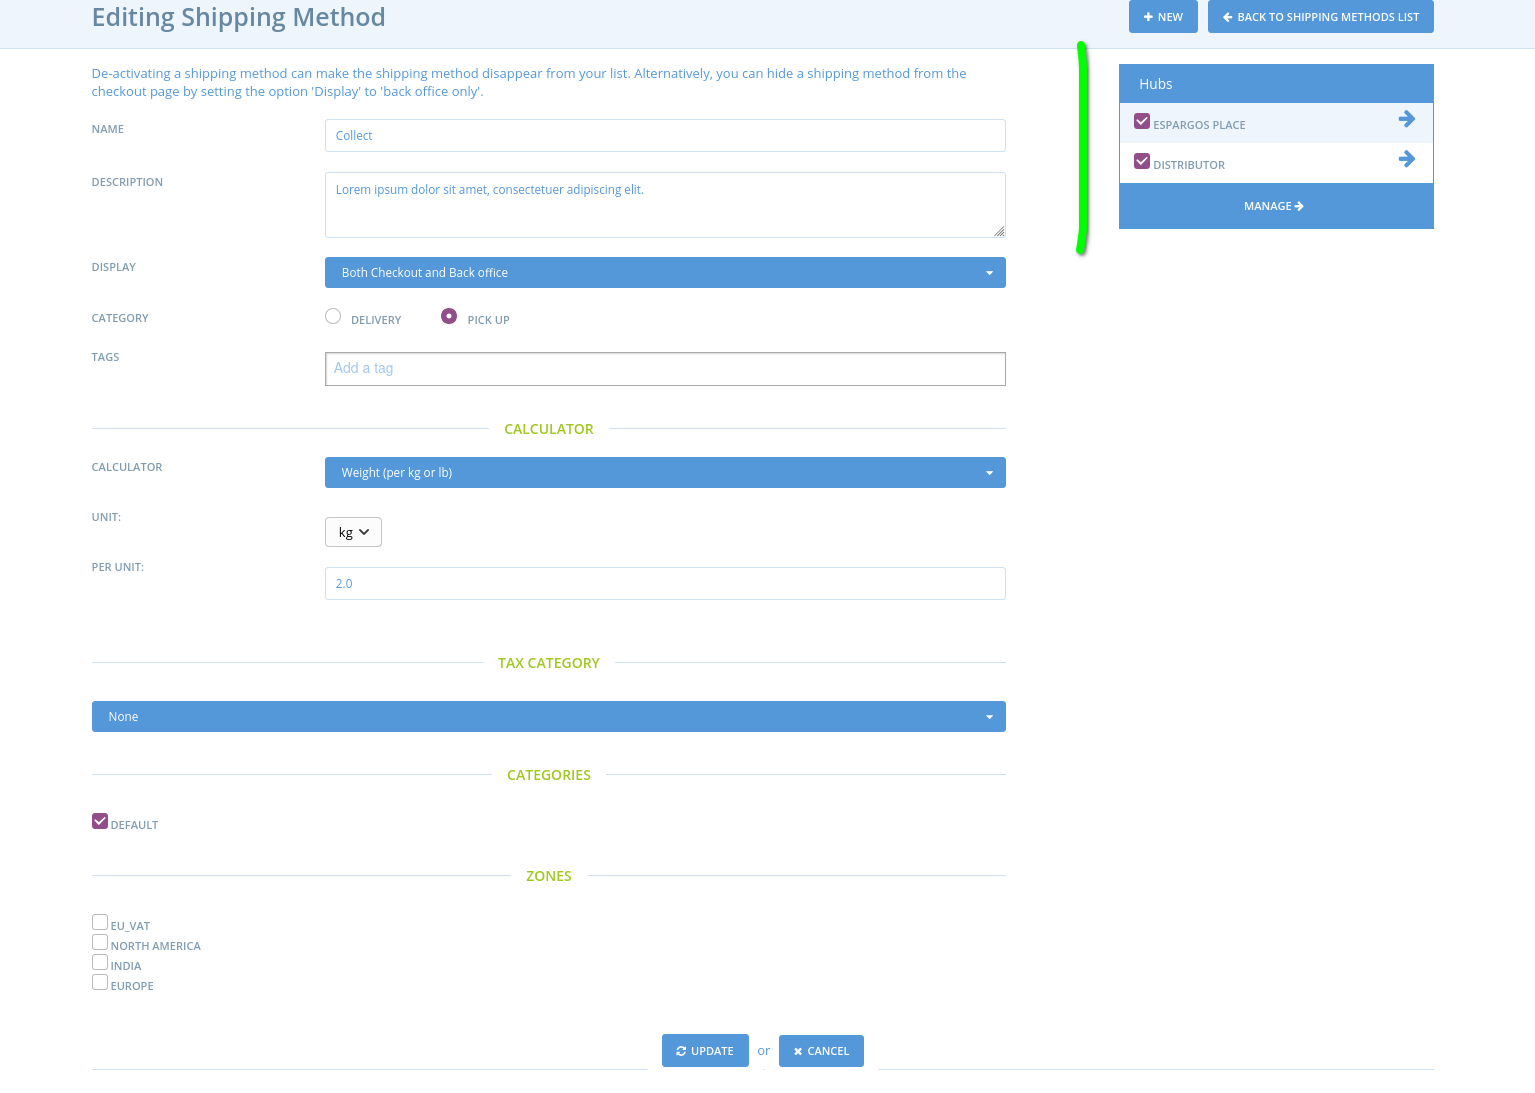Screen dimensions: 1535x1093
Task: Click the Zones section heading
Action: 549,876
